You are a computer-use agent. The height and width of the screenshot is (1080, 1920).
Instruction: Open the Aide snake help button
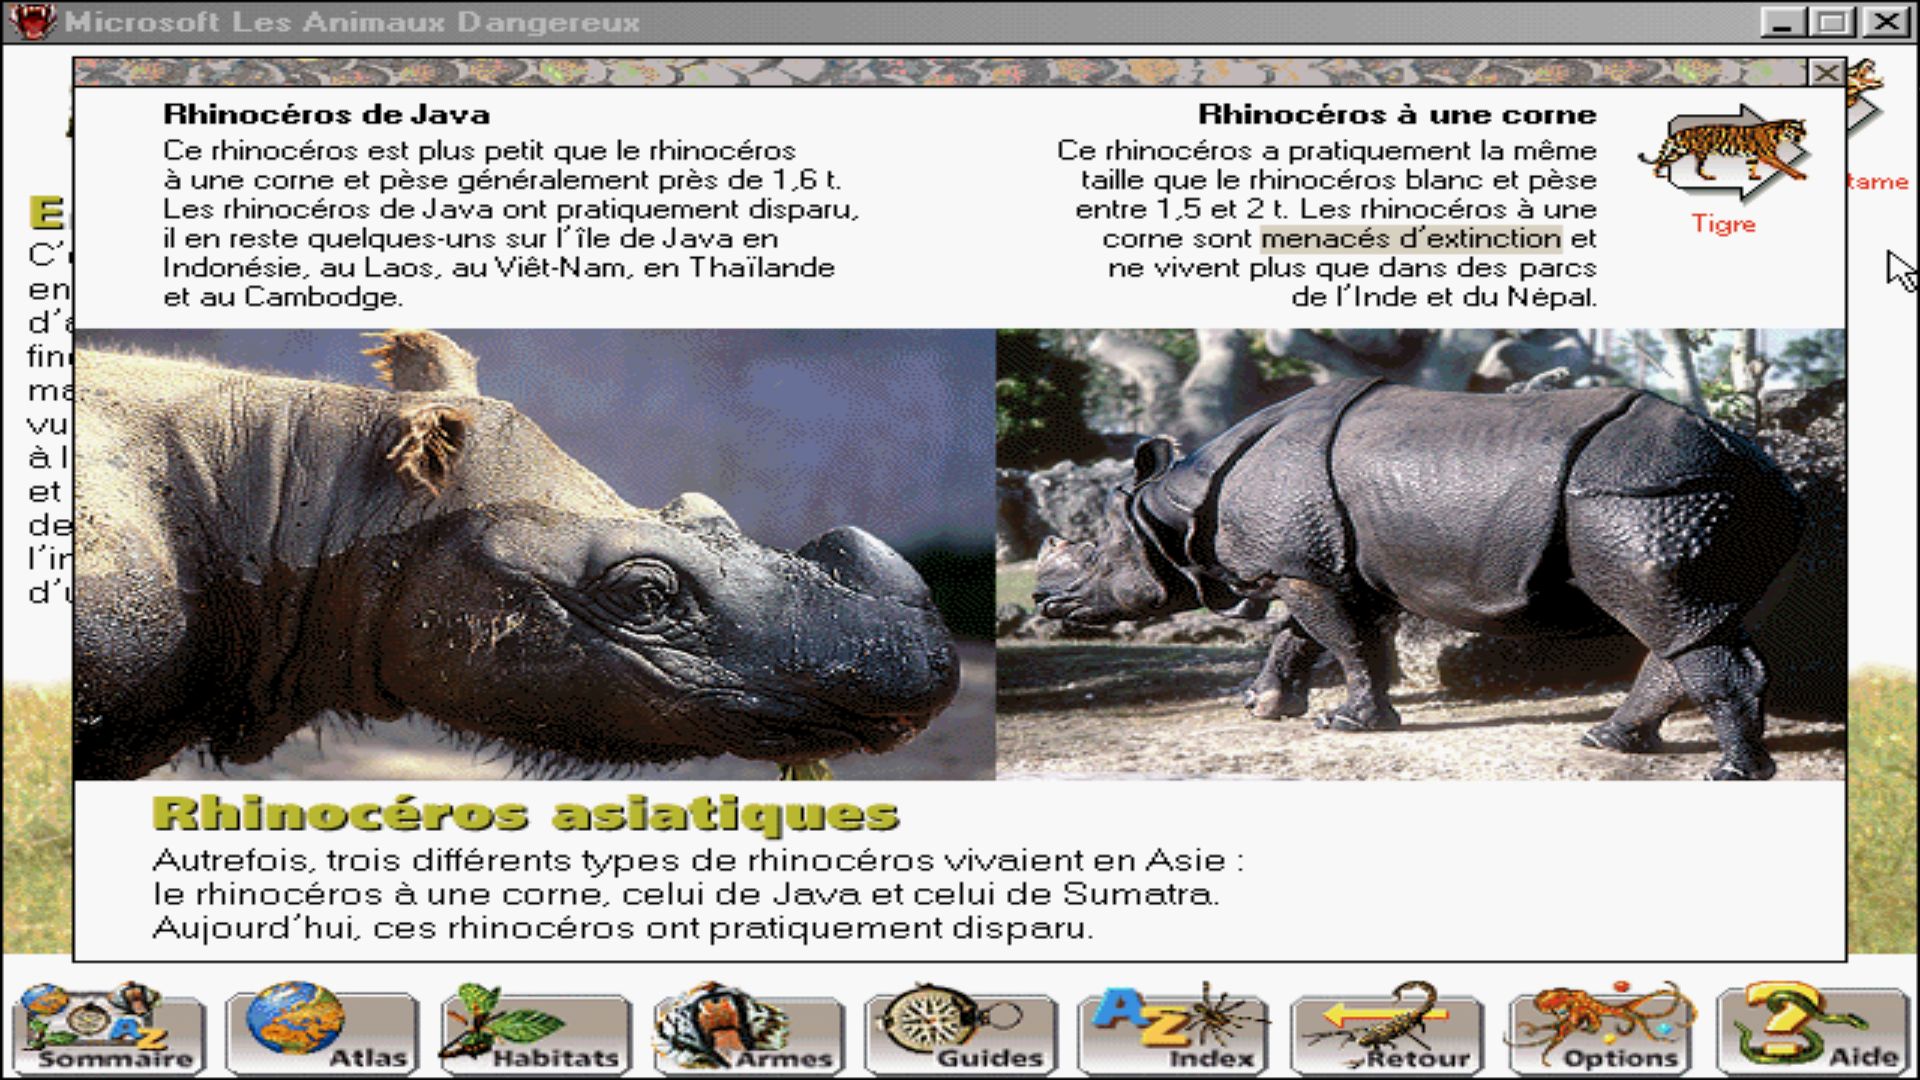(1813, 1029)
